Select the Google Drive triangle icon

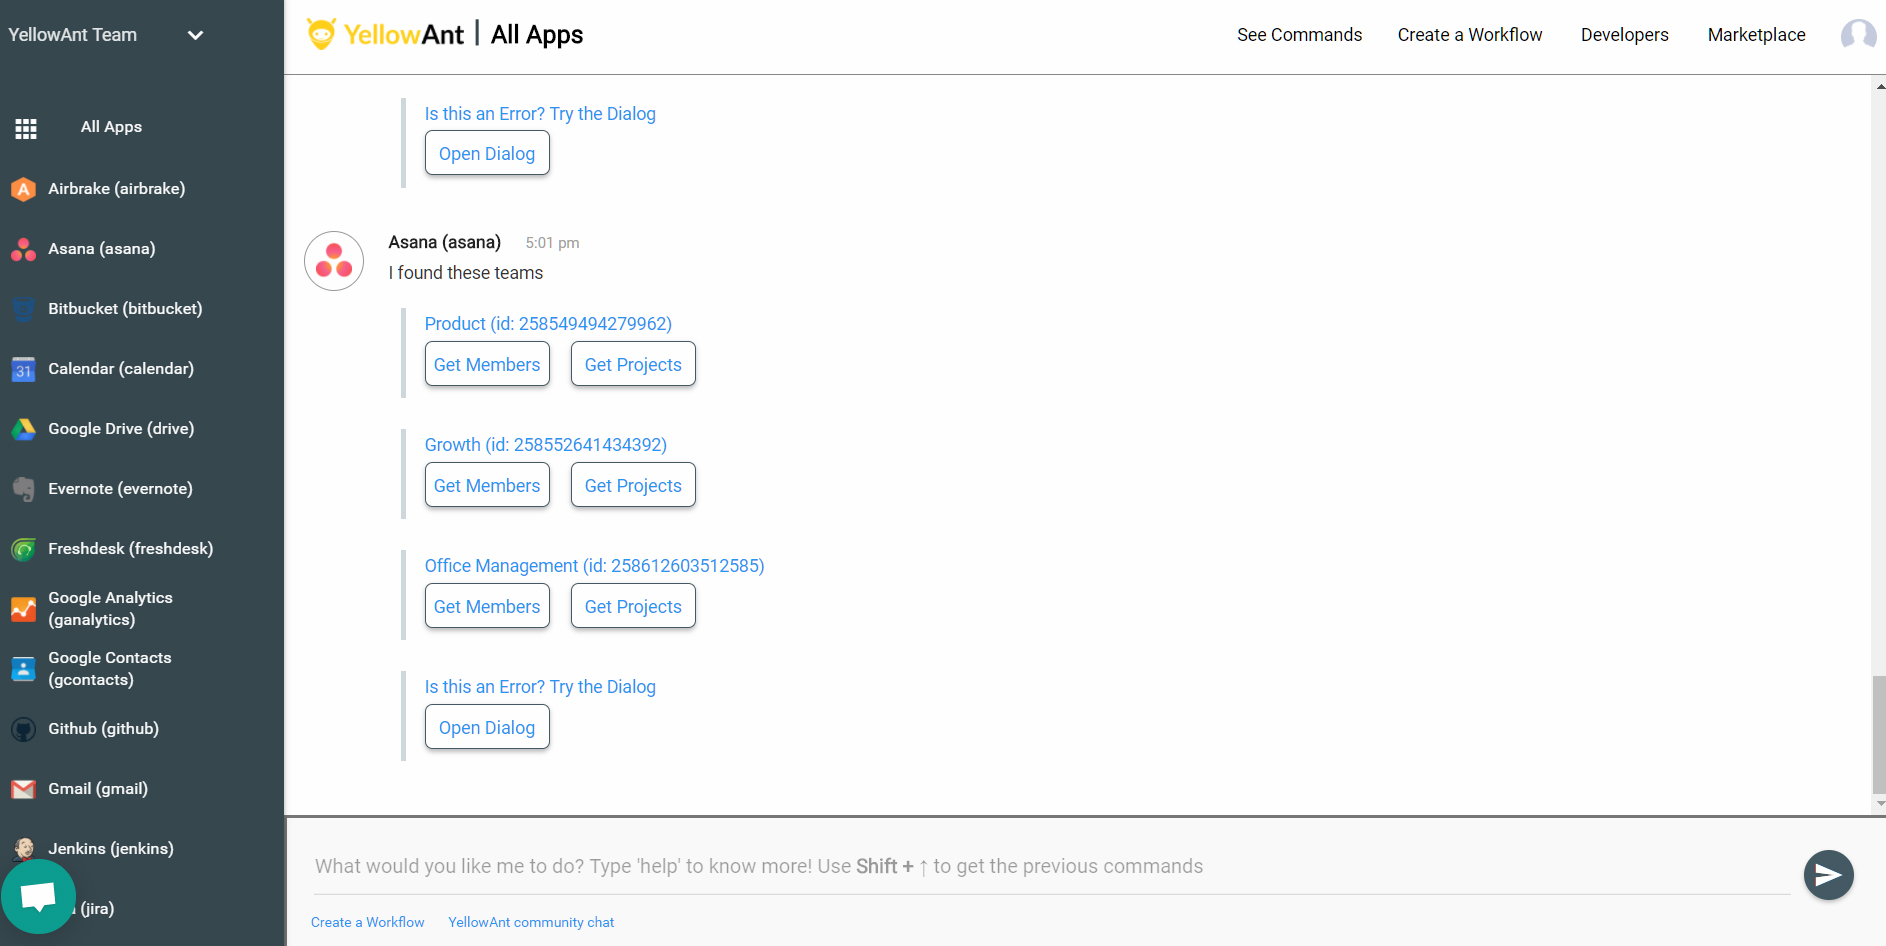pos(24,429)
